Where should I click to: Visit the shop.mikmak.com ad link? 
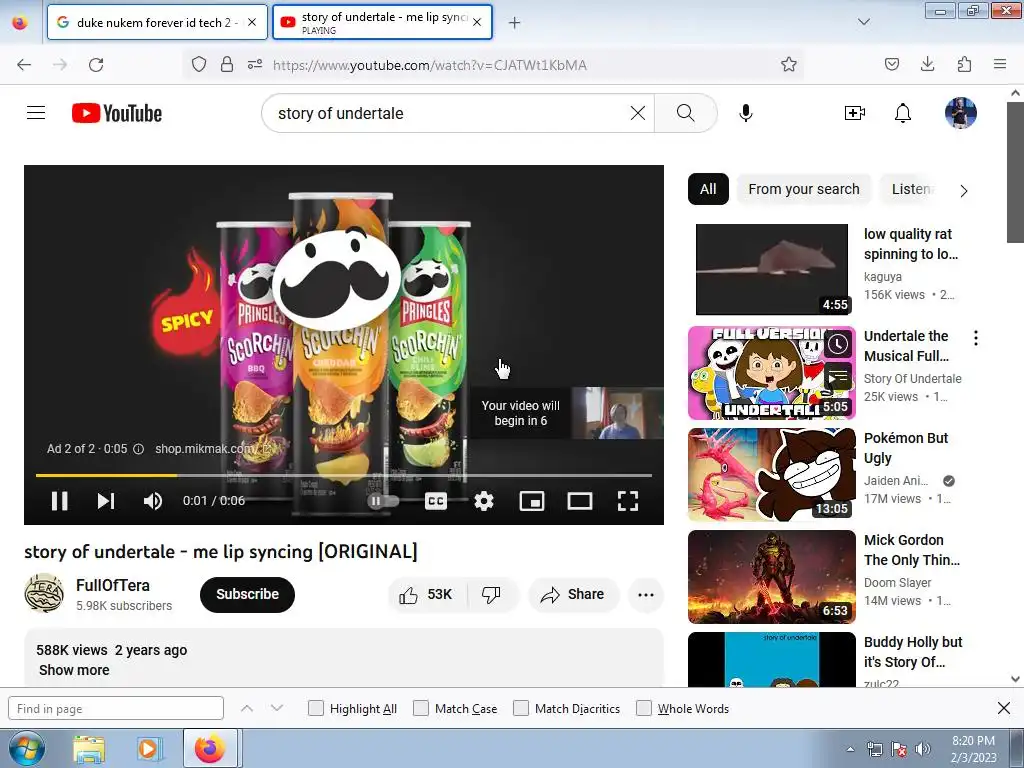point(212,449)
